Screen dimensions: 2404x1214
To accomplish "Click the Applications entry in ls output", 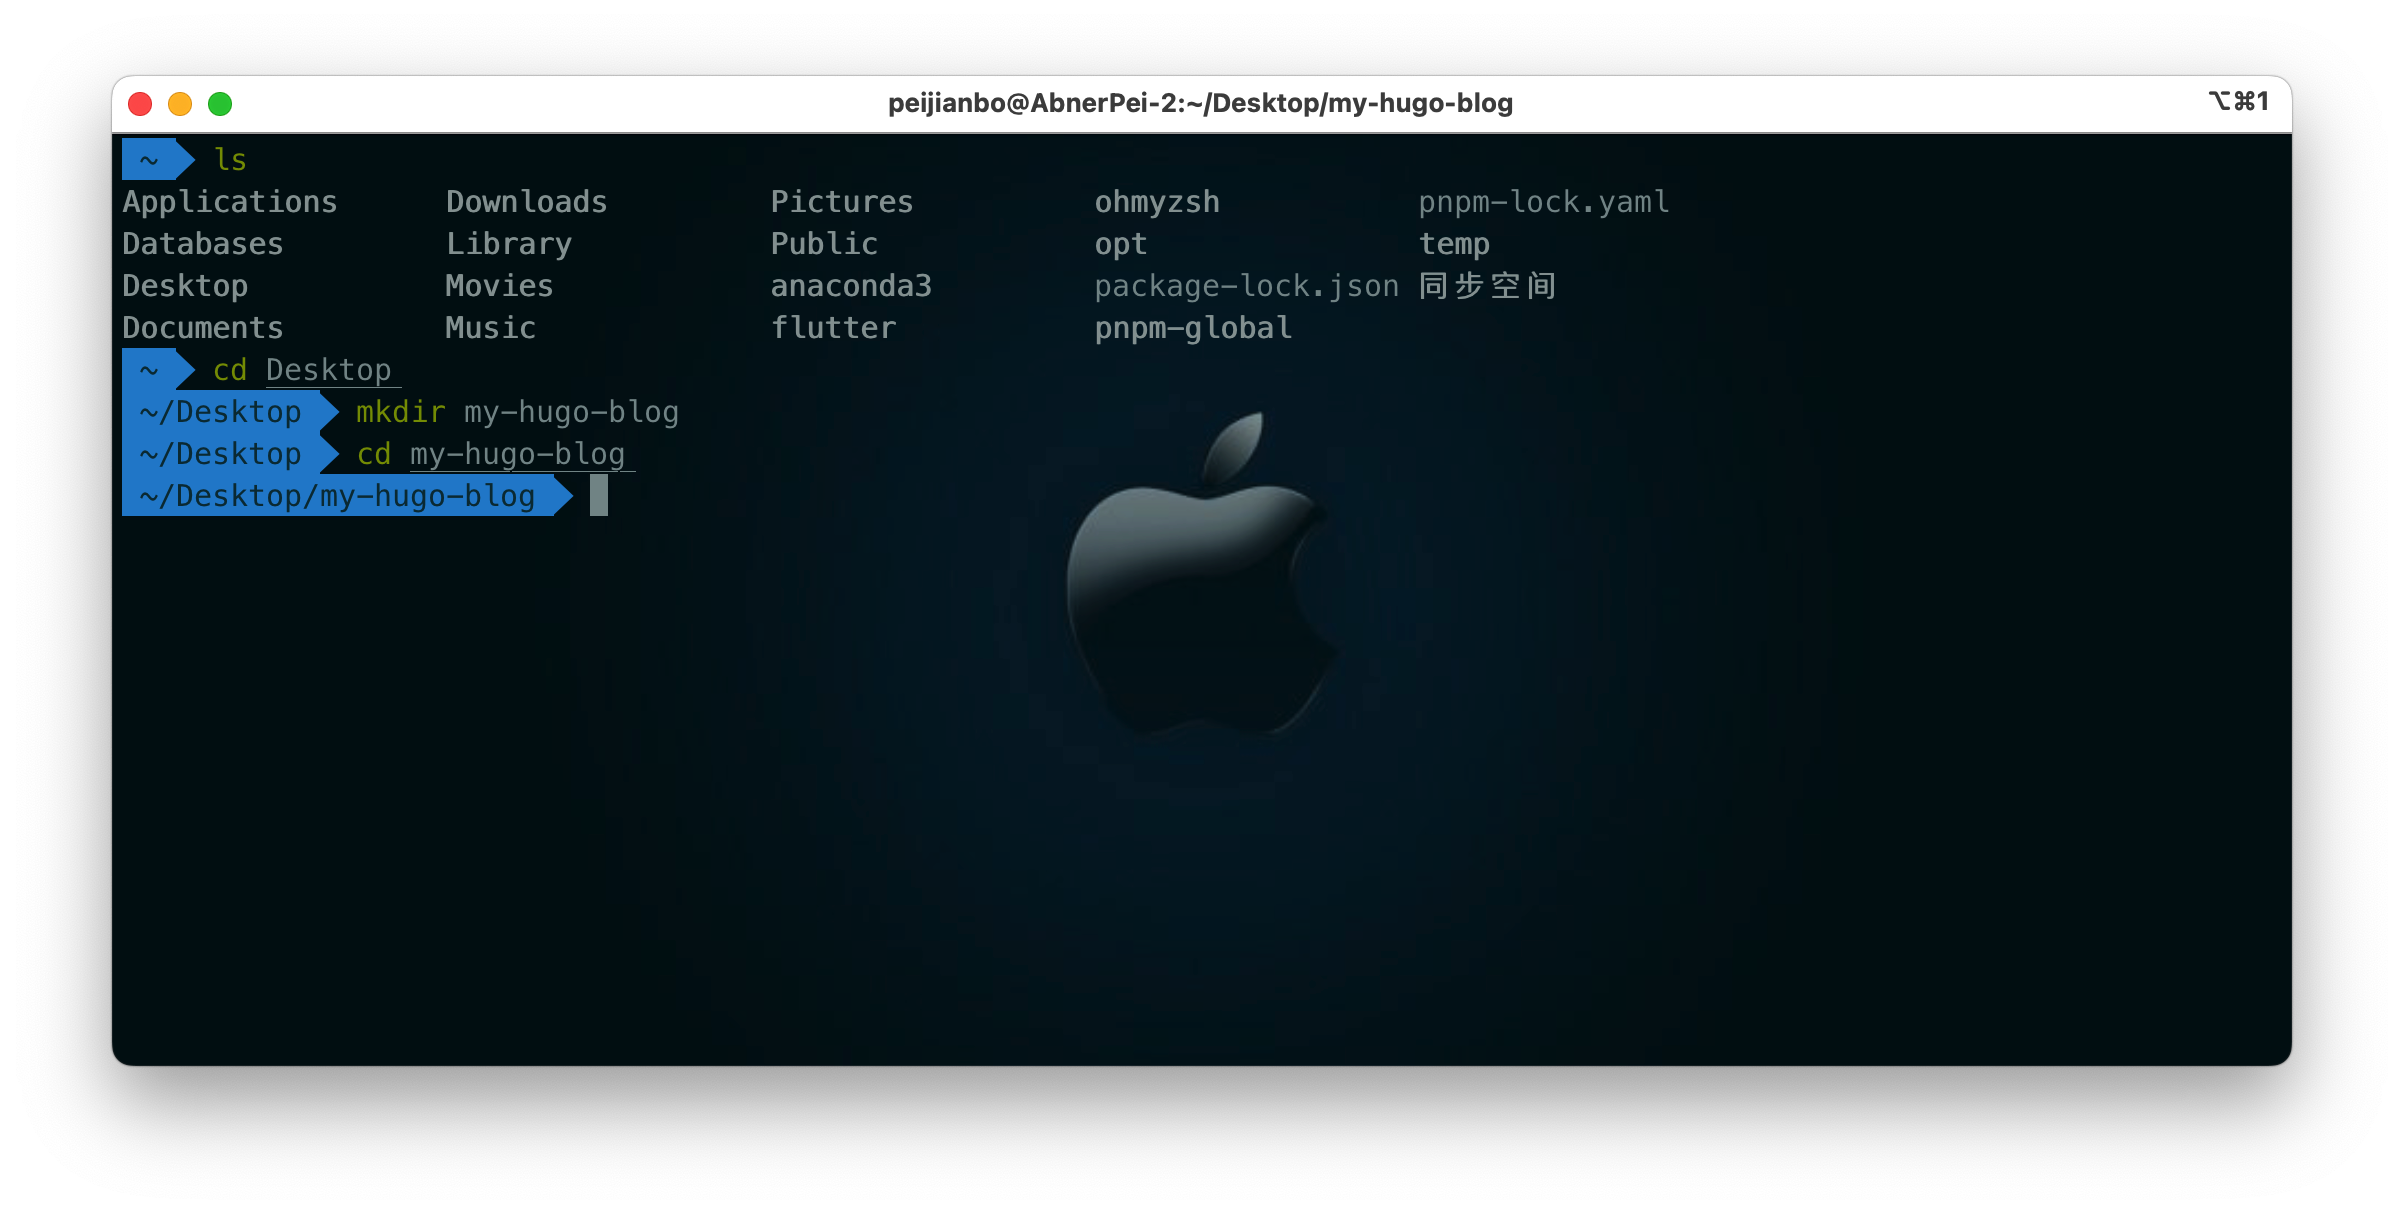I will (x=230, y=202).
